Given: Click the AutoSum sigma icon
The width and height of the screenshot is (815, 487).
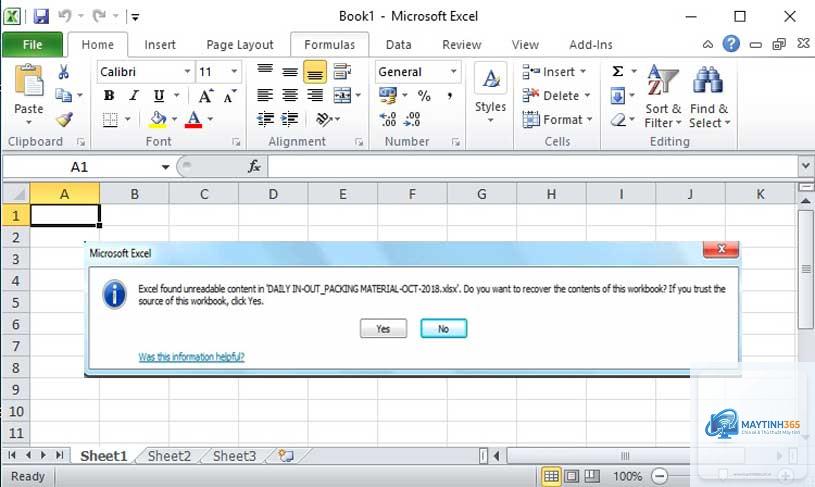Looking at the screenshot, I should 617,71.
